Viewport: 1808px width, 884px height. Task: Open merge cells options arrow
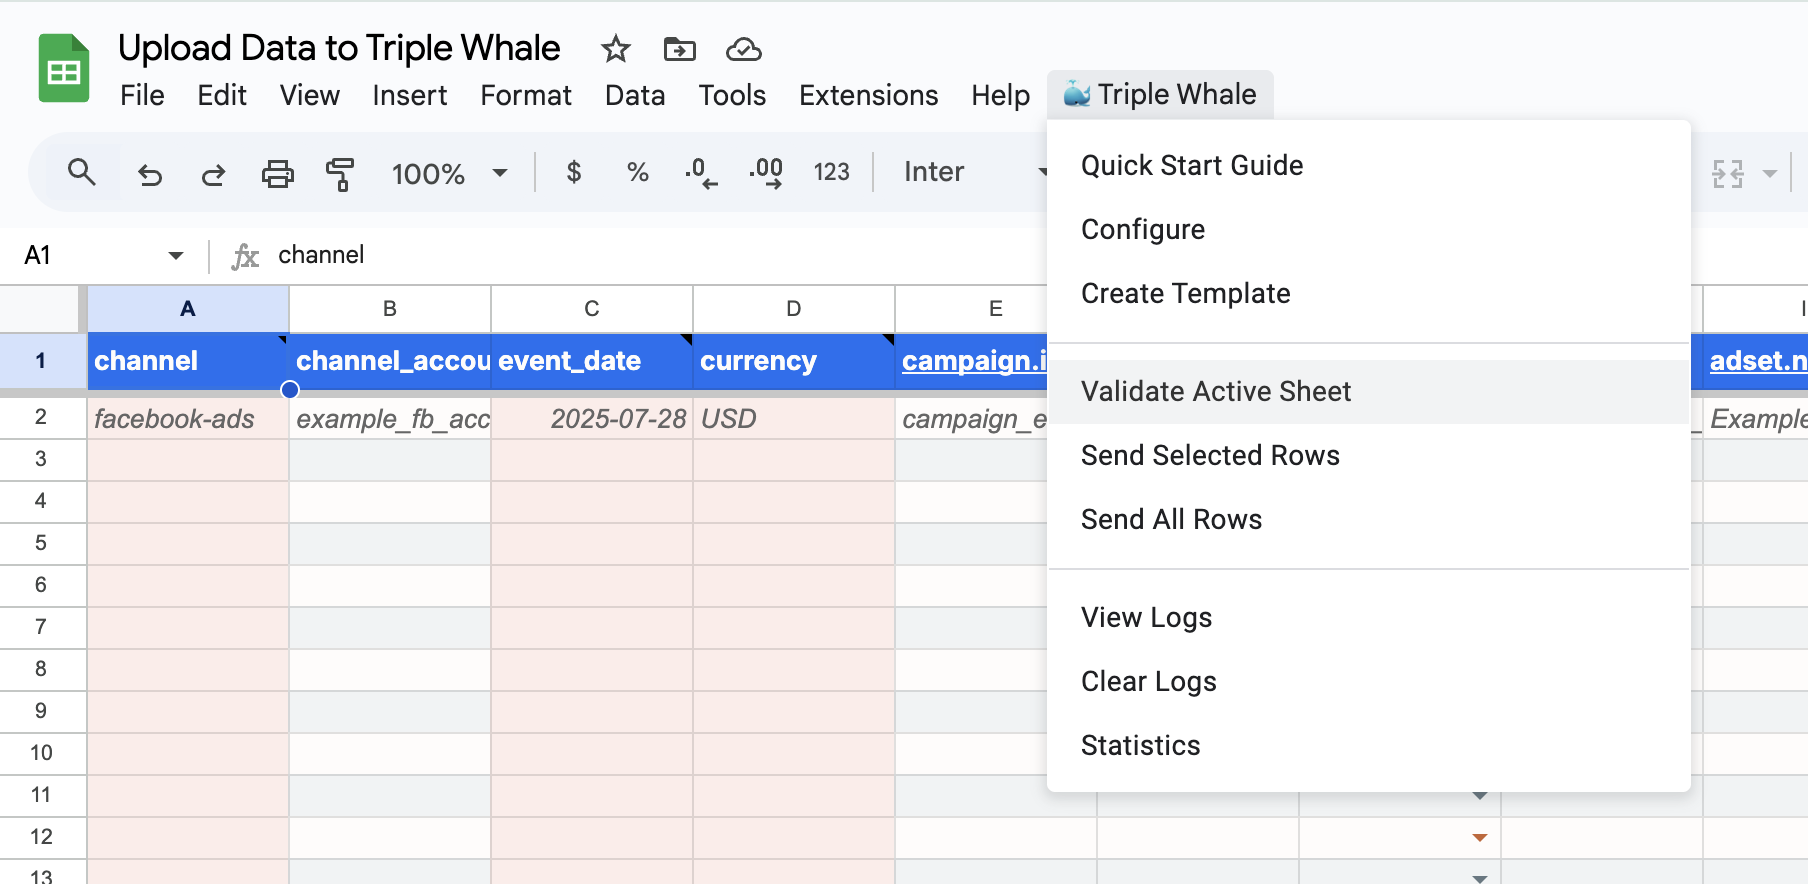tap(1770, 174)
